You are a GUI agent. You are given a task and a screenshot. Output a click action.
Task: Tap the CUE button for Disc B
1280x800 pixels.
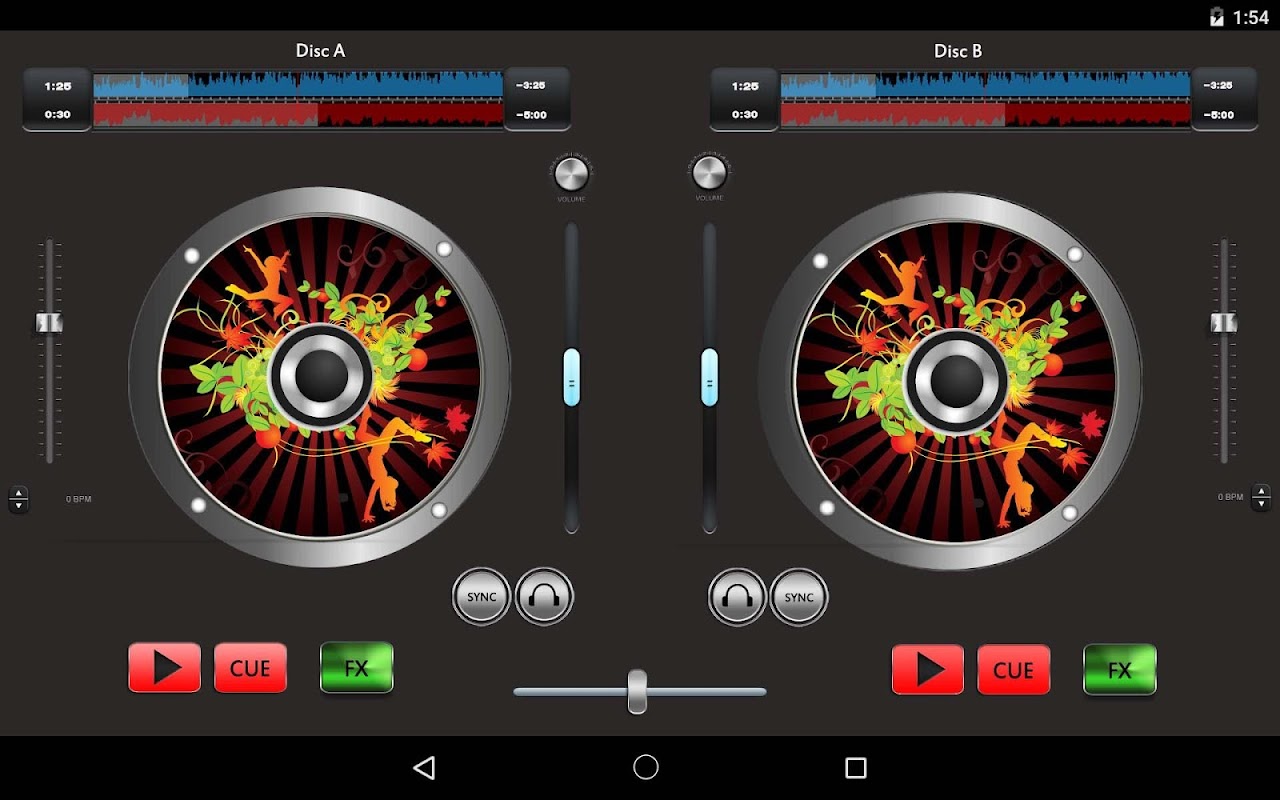pos(1014,669)
